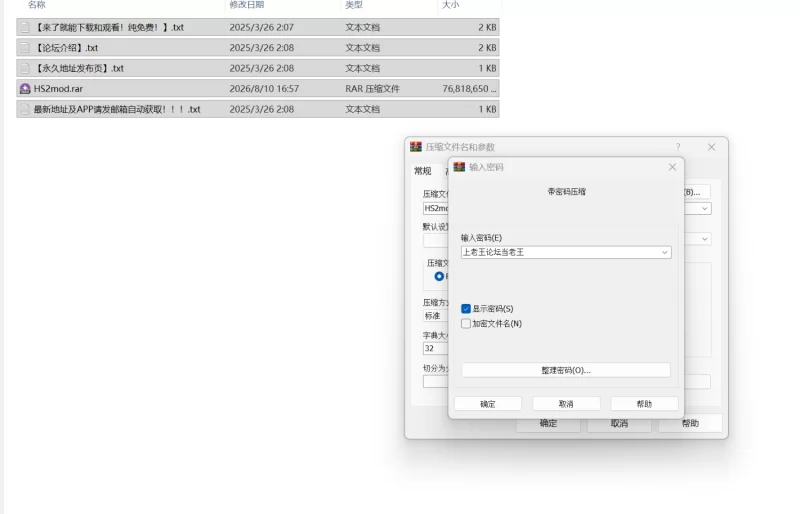Expand the 输入密码(E) password dropdown arrow
Screen dimensions: 800x514
[664, 252]
